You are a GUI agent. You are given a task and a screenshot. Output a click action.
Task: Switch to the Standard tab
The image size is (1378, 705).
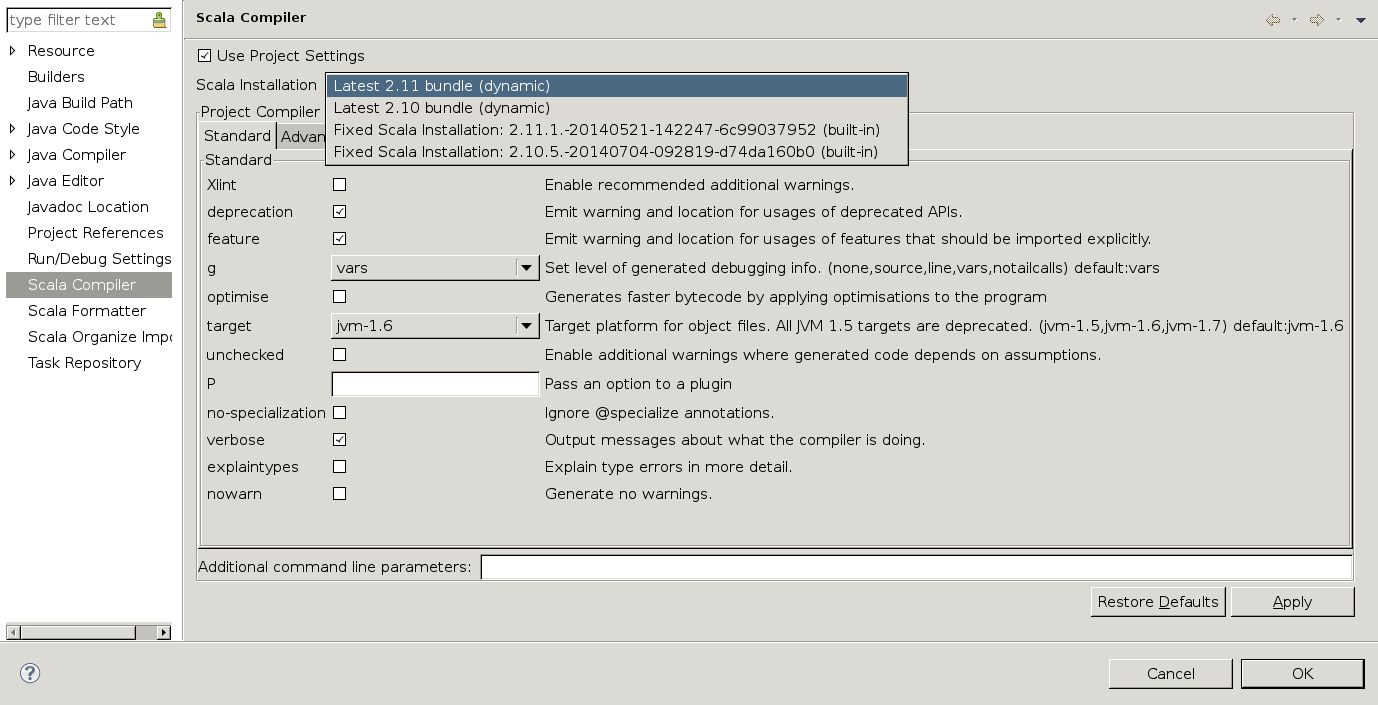coord(237,136)
